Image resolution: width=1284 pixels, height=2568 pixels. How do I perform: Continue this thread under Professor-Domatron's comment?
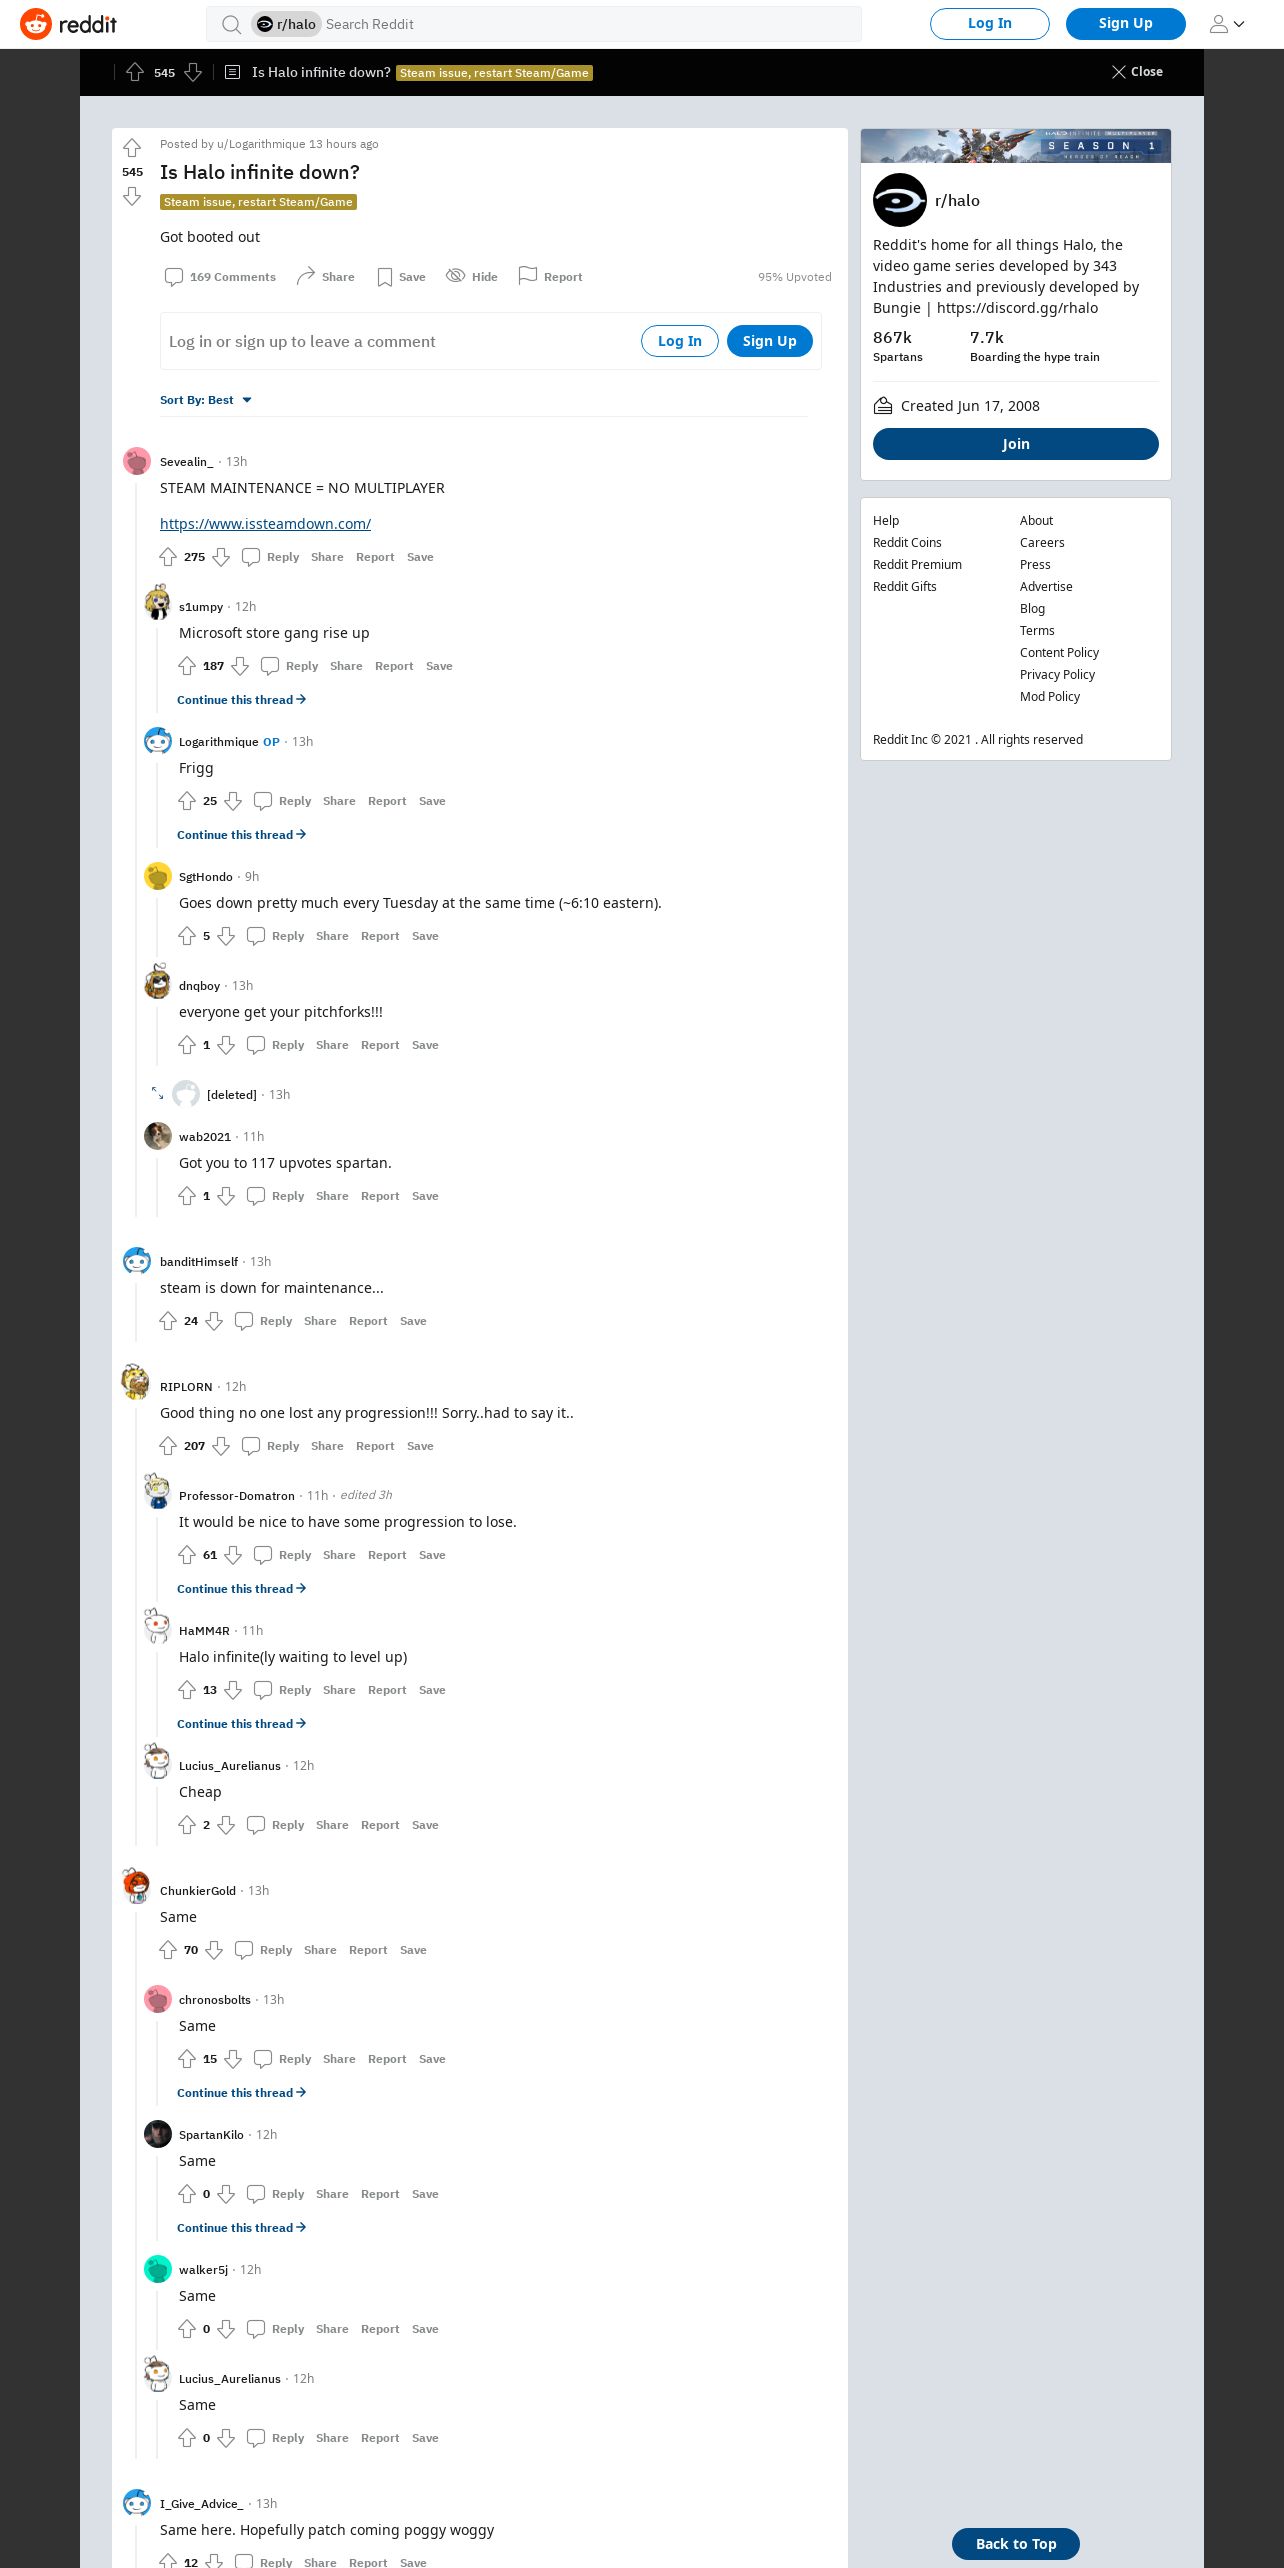coord(241,1589)
